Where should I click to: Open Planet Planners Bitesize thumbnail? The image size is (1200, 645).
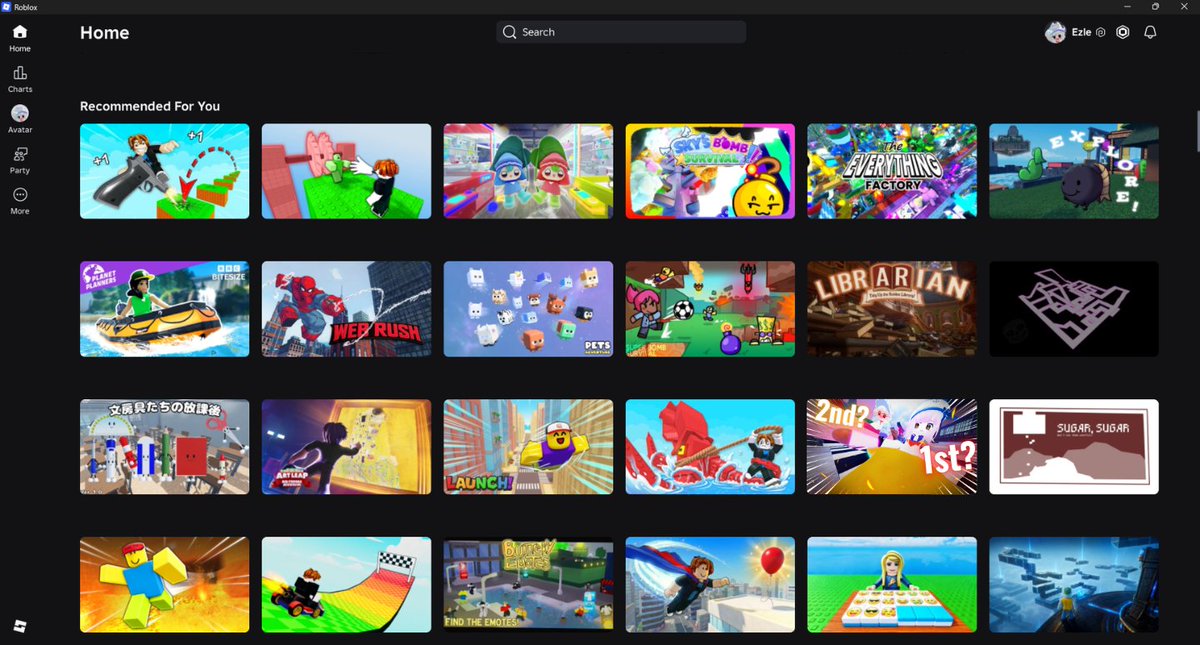click(x=165, y=309)
